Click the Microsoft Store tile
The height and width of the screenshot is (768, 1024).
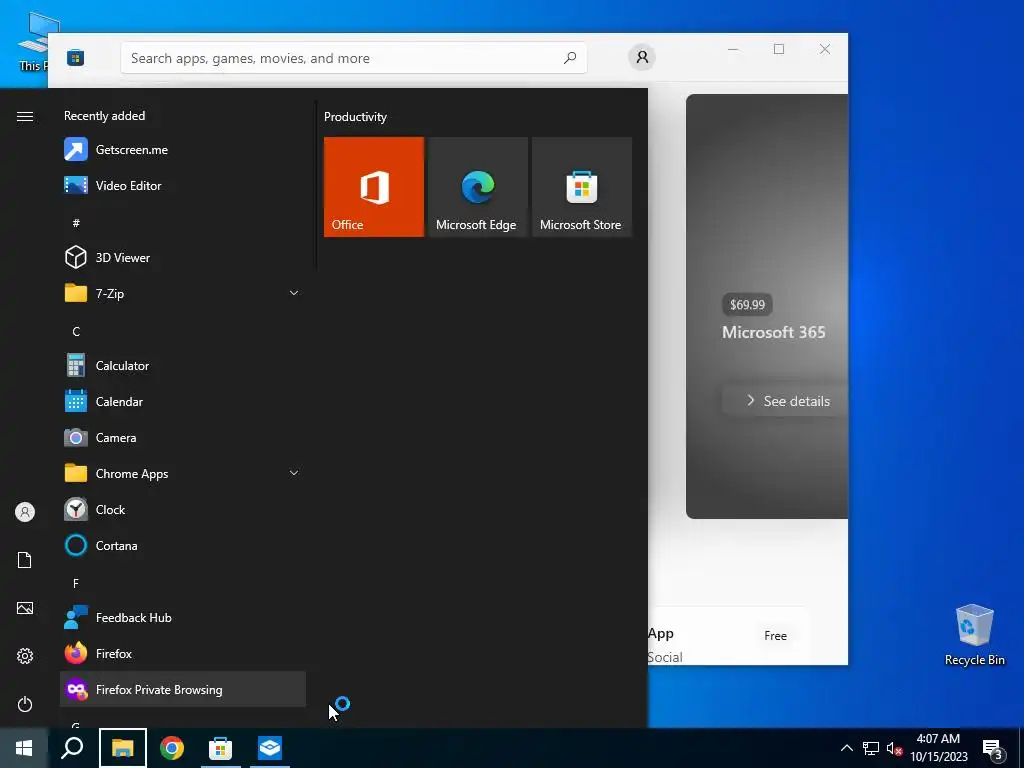click(582, 187)
